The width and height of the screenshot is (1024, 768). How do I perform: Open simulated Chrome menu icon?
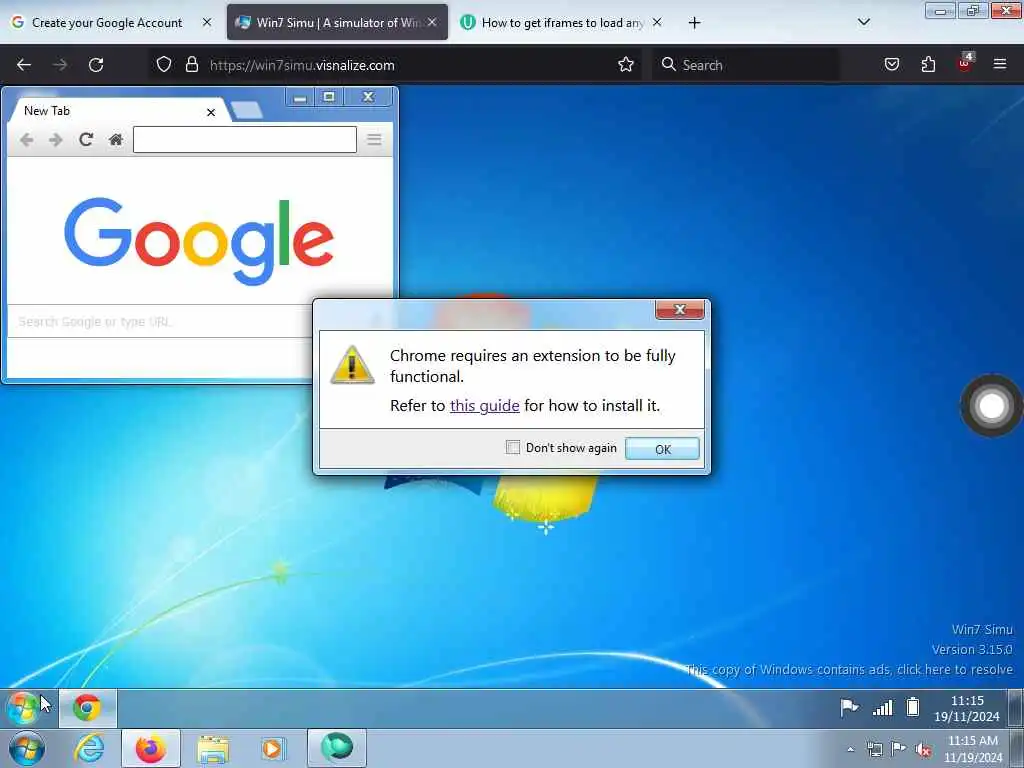pyautogui.click(x=374, y=139)
